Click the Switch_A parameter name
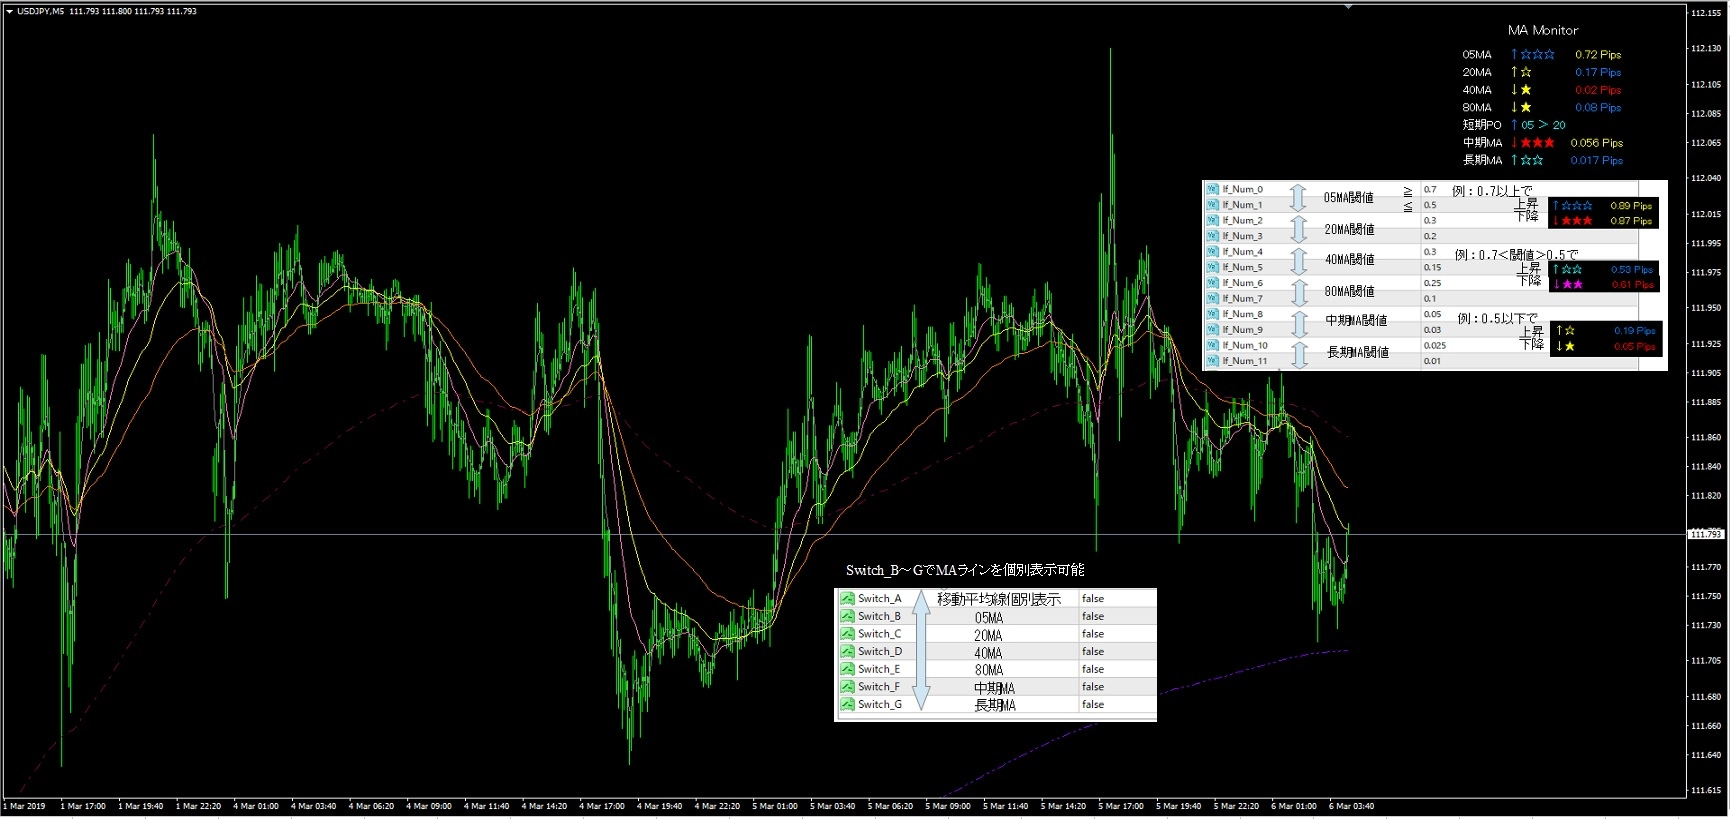The width and height of the screenshot is (1730, 819). point(880,599)
